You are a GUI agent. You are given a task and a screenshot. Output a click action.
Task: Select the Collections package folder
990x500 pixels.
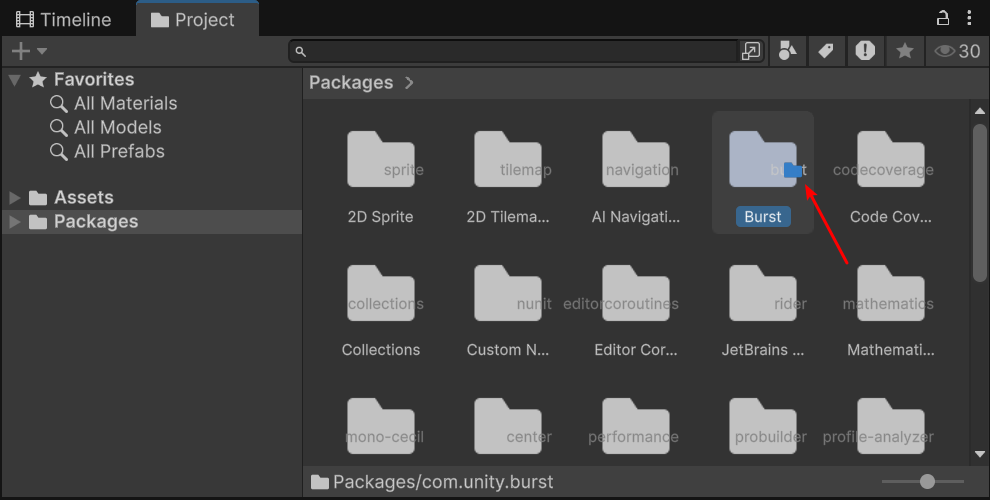381,293
